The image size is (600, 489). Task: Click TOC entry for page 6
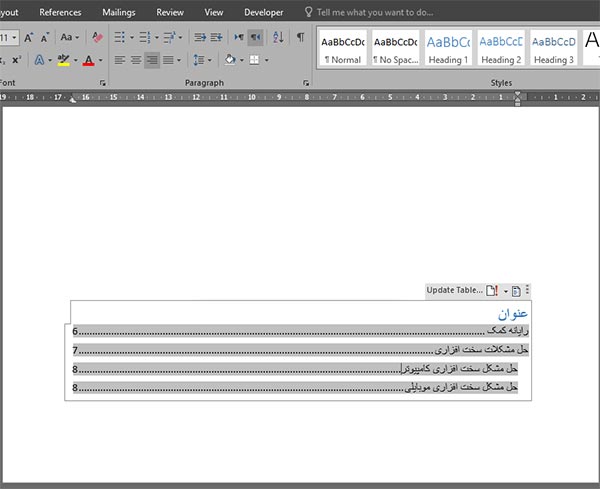tap(301, 331)
